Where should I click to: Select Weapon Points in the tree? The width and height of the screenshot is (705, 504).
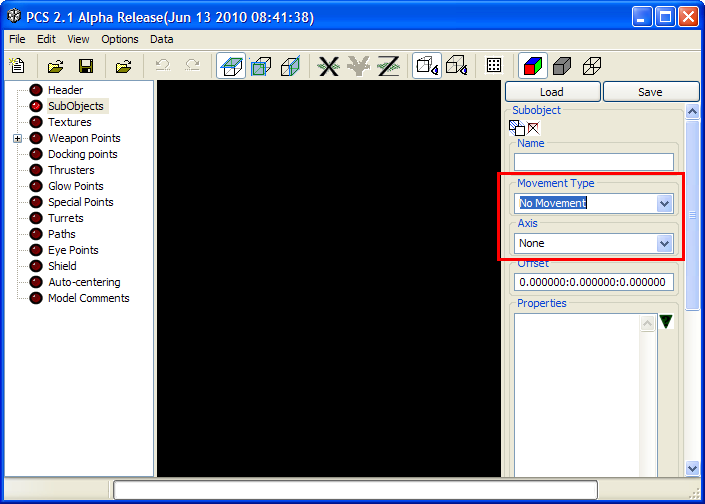(x=84, y=138)
